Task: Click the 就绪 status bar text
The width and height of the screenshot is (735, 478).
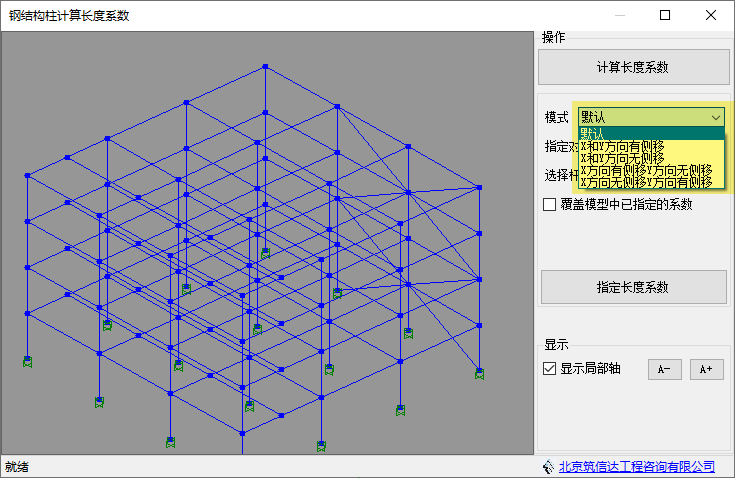Action: coord(17,467)
